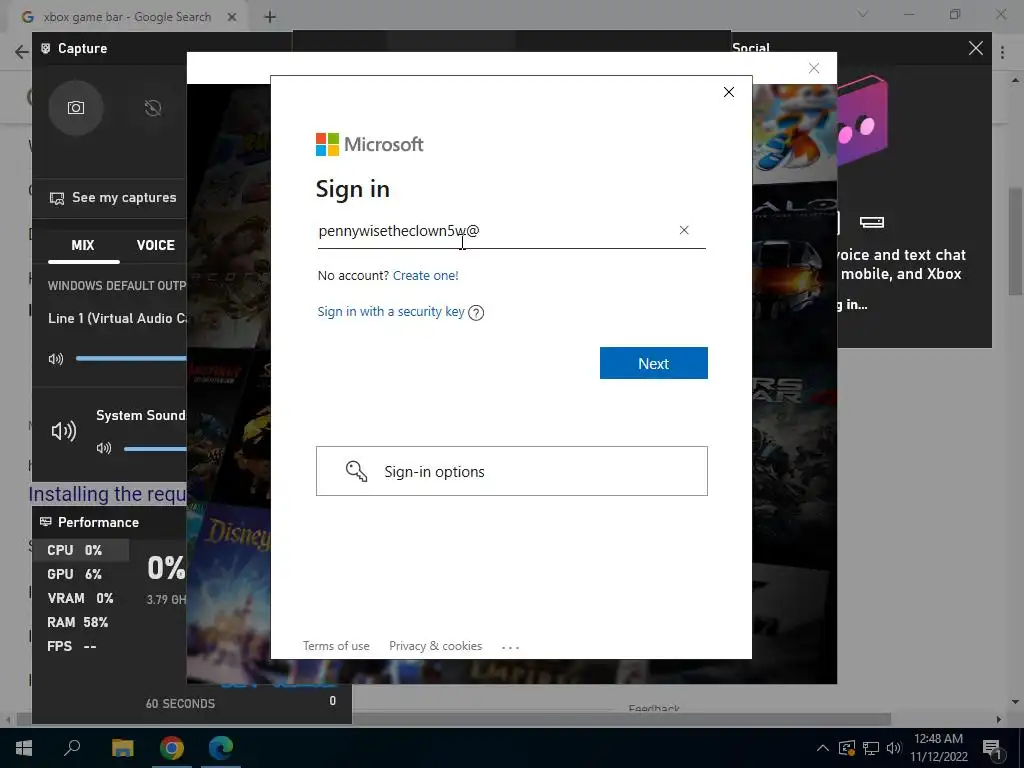Mute the Line 1 output speaker icon
The width and height of the screenshot is (1024, 768).
[x=56, y=359]
